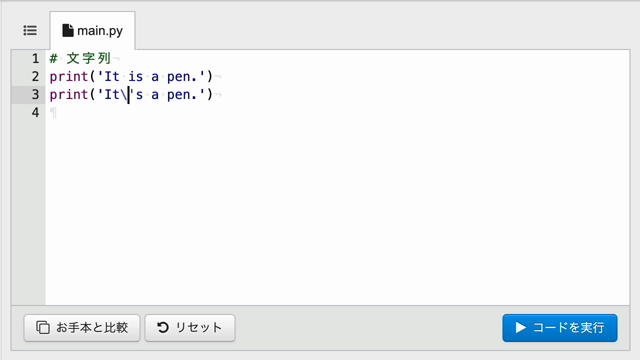This screenshot has height=360, width=640.
Task: Click the リセット button
Action: pos(190,328)
